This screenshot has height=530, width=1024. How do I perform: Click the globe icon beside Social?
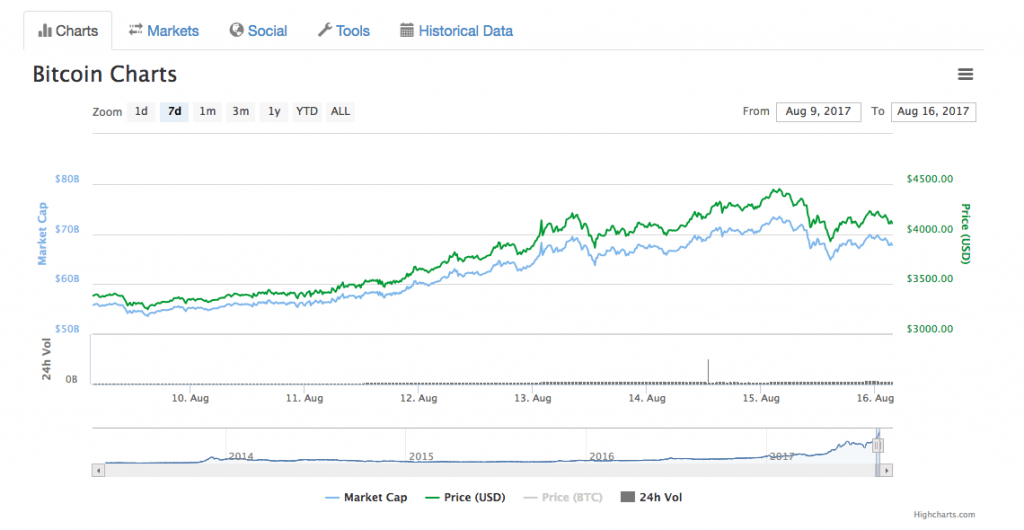click(x=236, y=30)
